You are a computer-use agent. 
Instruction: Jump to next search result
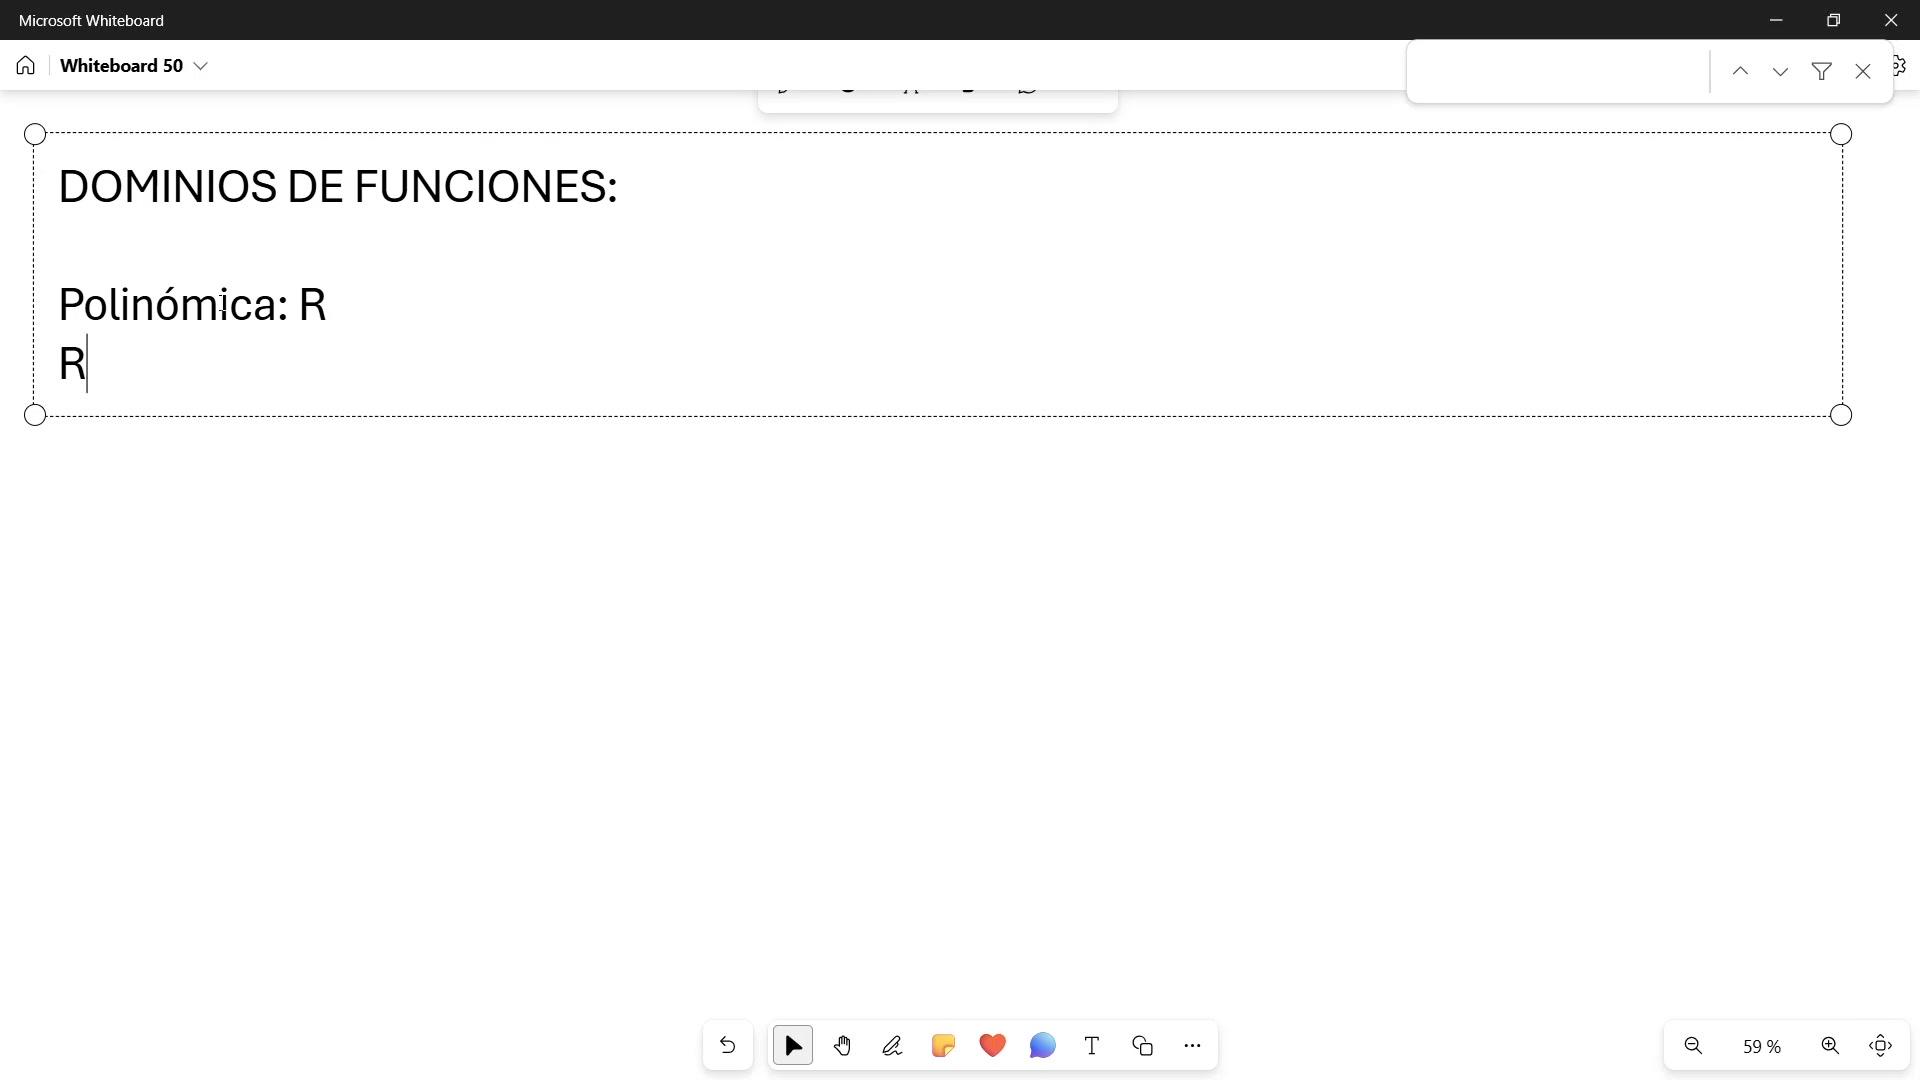point(1780,71)
